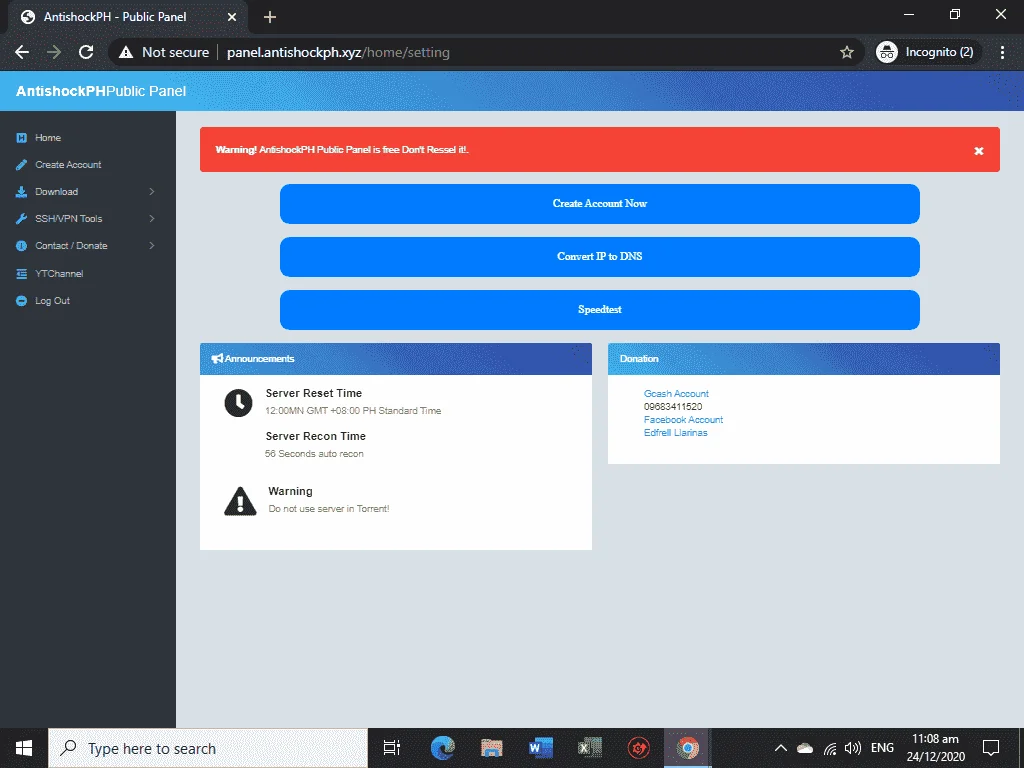1024x768 pixels.
Task: Click the warning triangle icon in Announcements
Action: [x=240, y=501]
